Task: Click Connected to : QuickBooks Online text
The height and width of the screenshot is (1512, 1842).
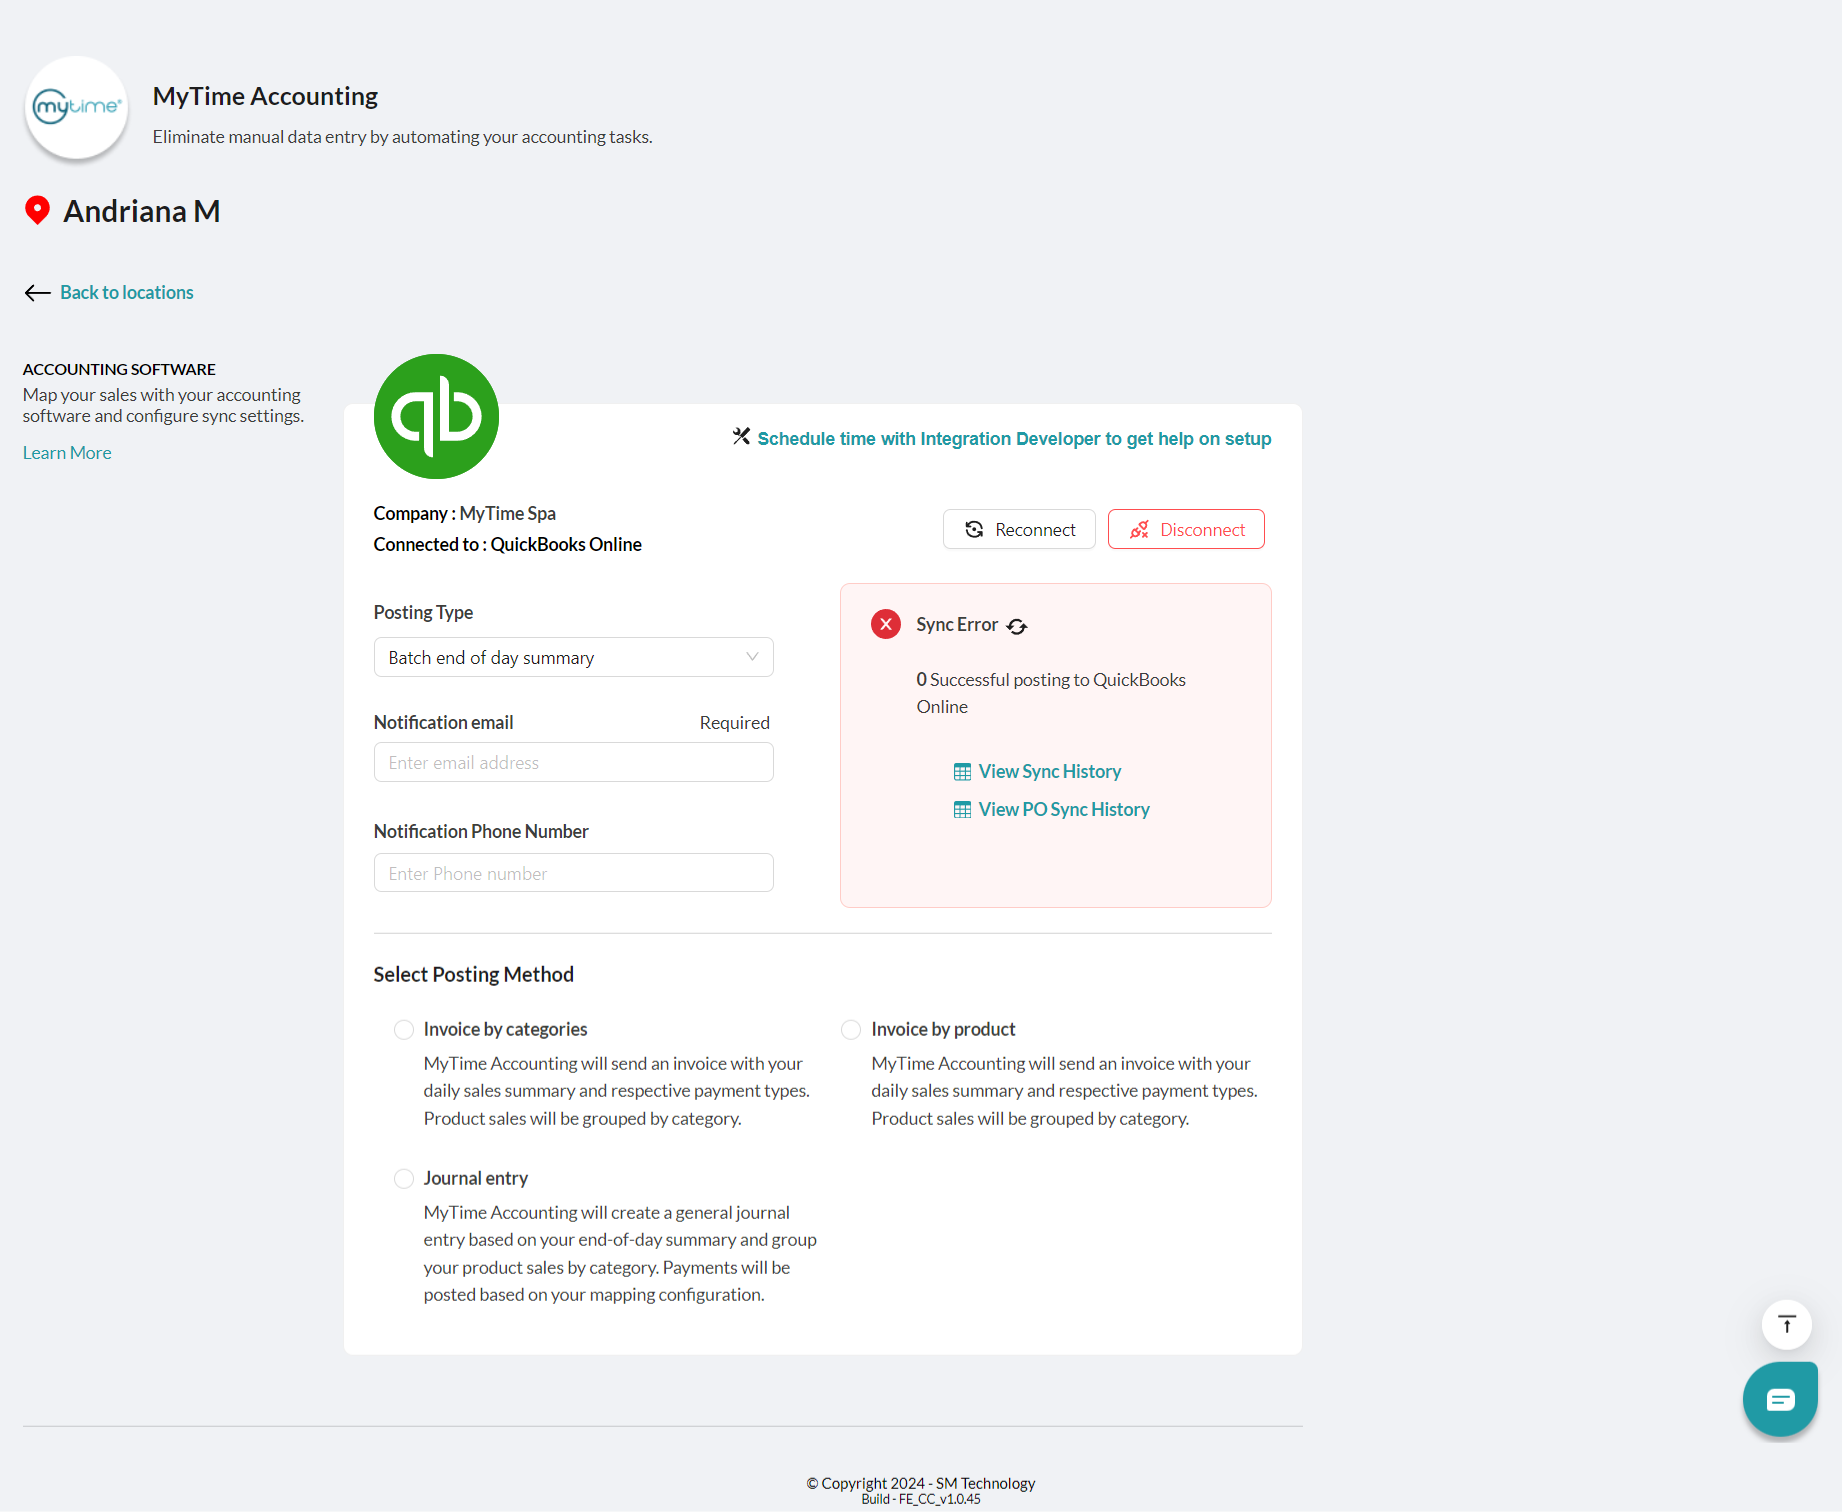Action: pos(508,544)
